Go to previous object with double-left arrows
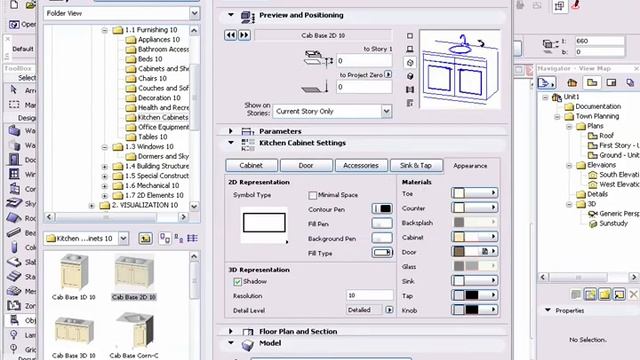Image resolution: width=640 pixels, height=360 pixels. [x=231, y=35]
